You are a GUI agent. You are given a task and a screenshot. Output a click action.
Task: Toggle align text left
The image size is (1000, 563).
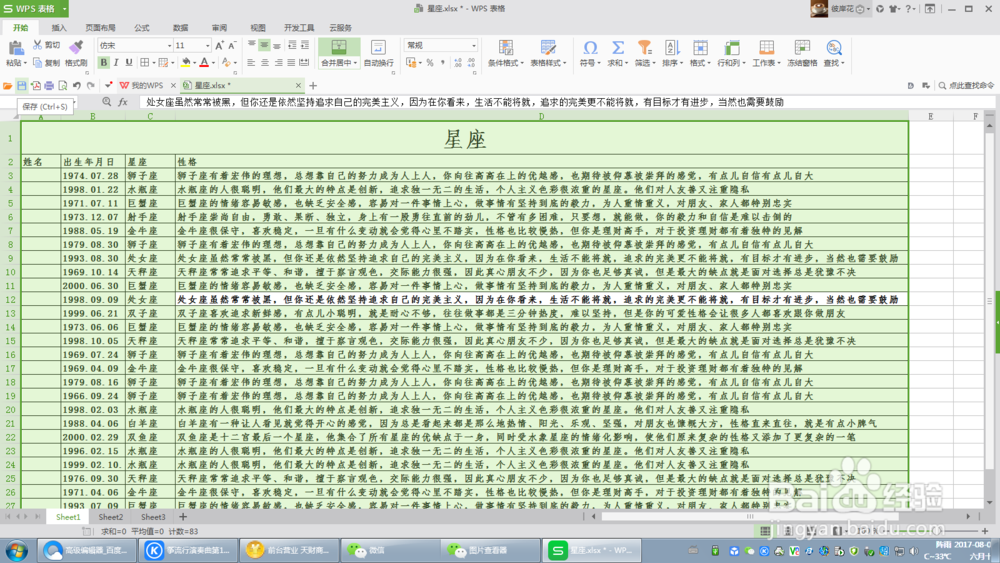point(251,62)
